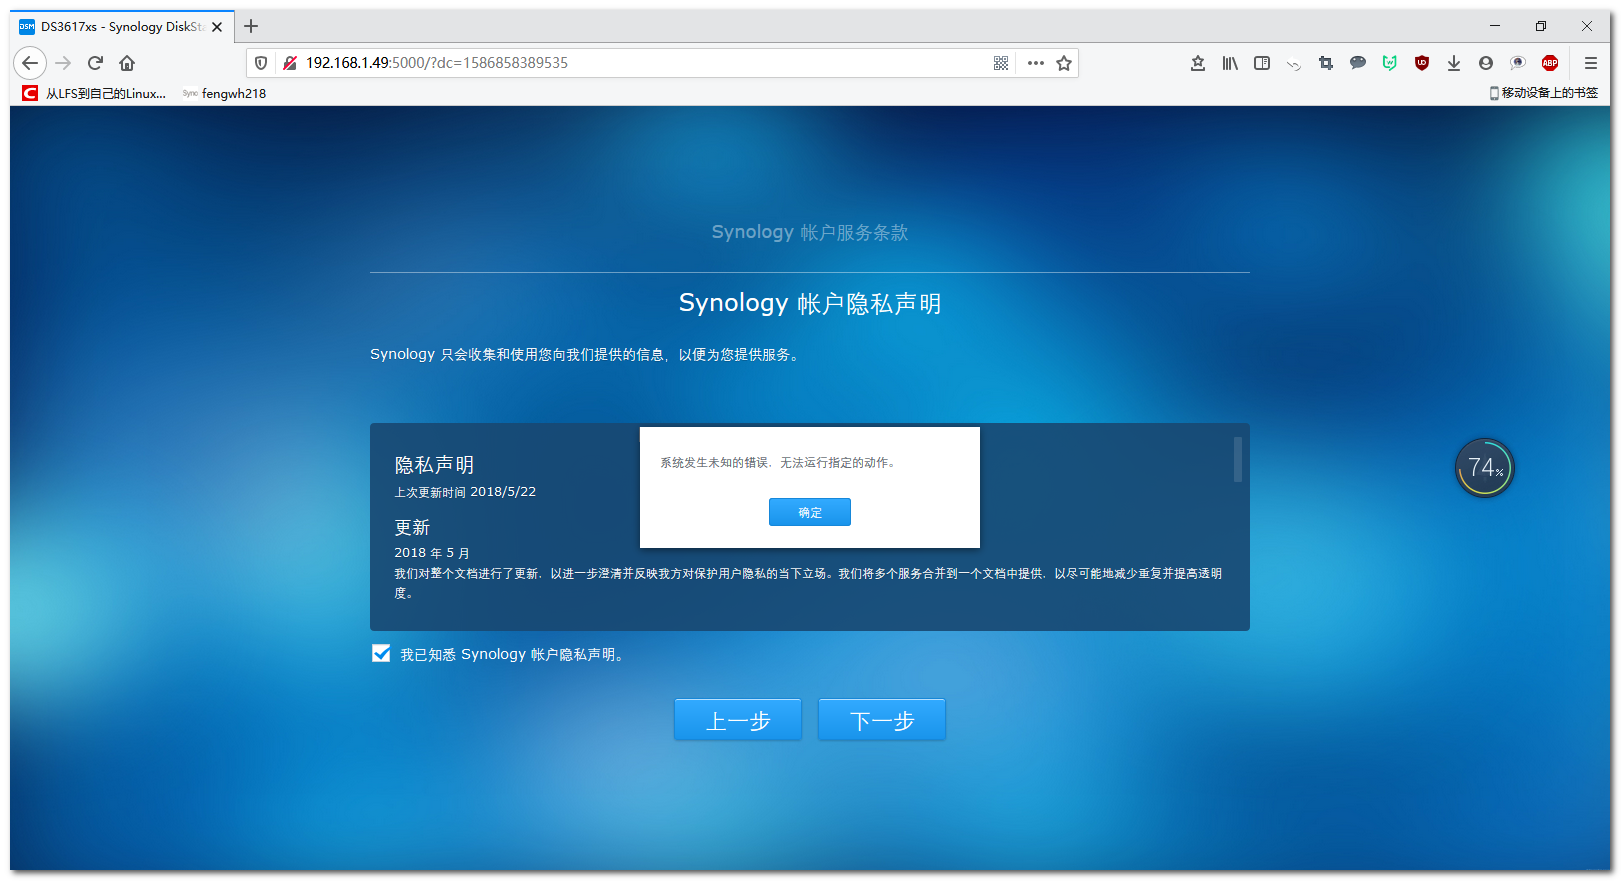
Task: Reload the current page
Action: (x=95, y=63)
